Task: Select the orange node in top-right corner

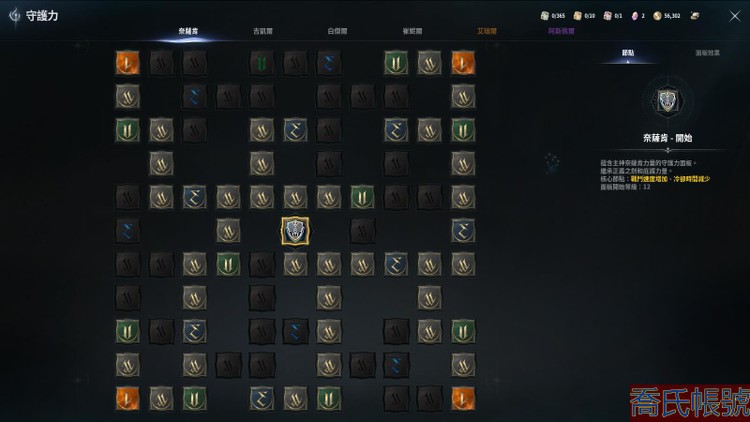Action: tap(463, 63)
